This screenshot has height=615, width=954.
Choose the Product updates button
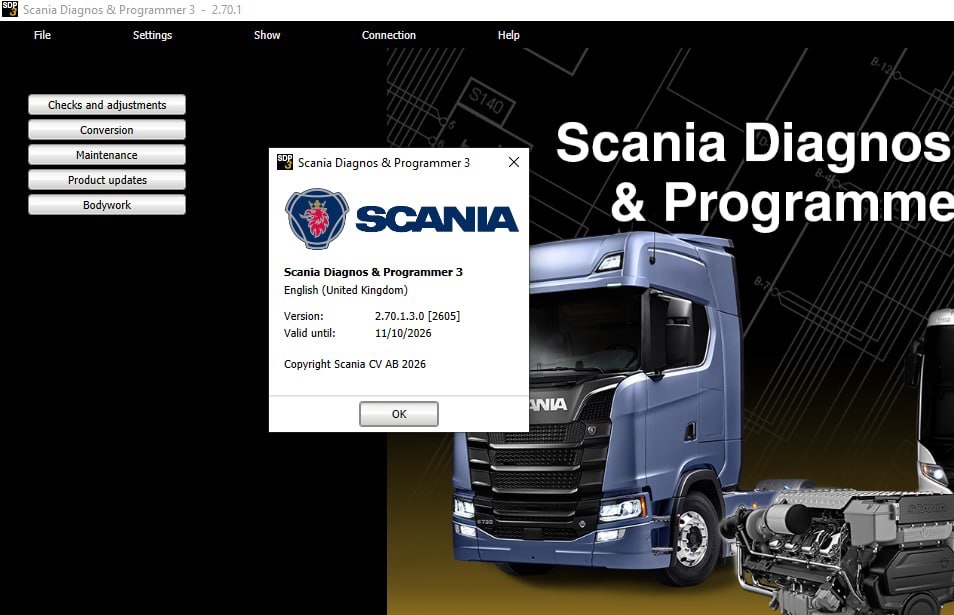107,179
